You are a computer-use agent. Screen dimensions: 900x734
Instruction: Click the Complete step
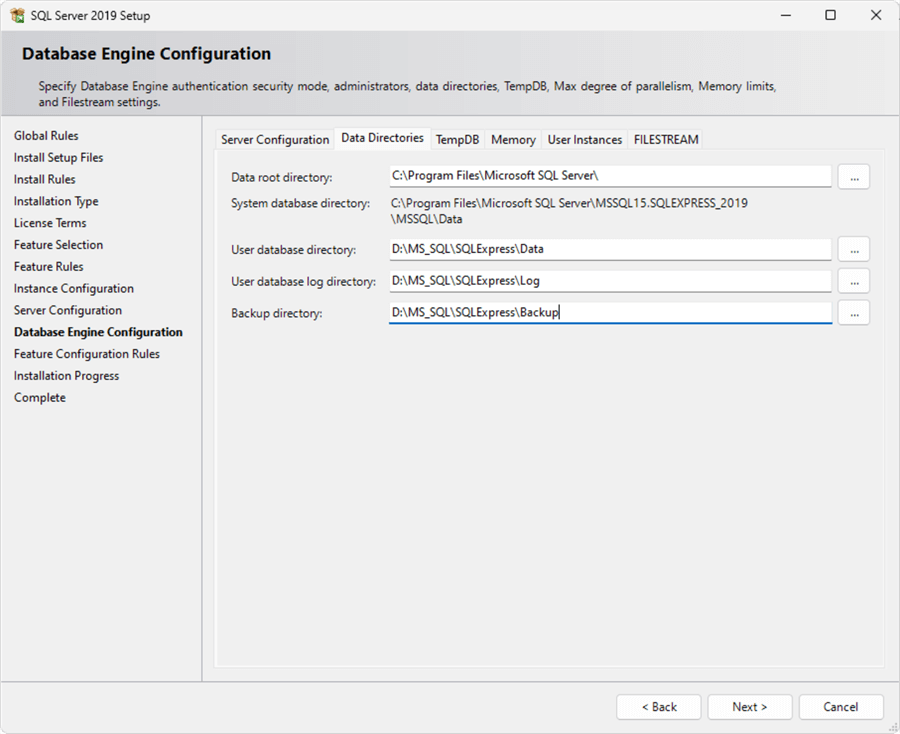coord(40,398)
